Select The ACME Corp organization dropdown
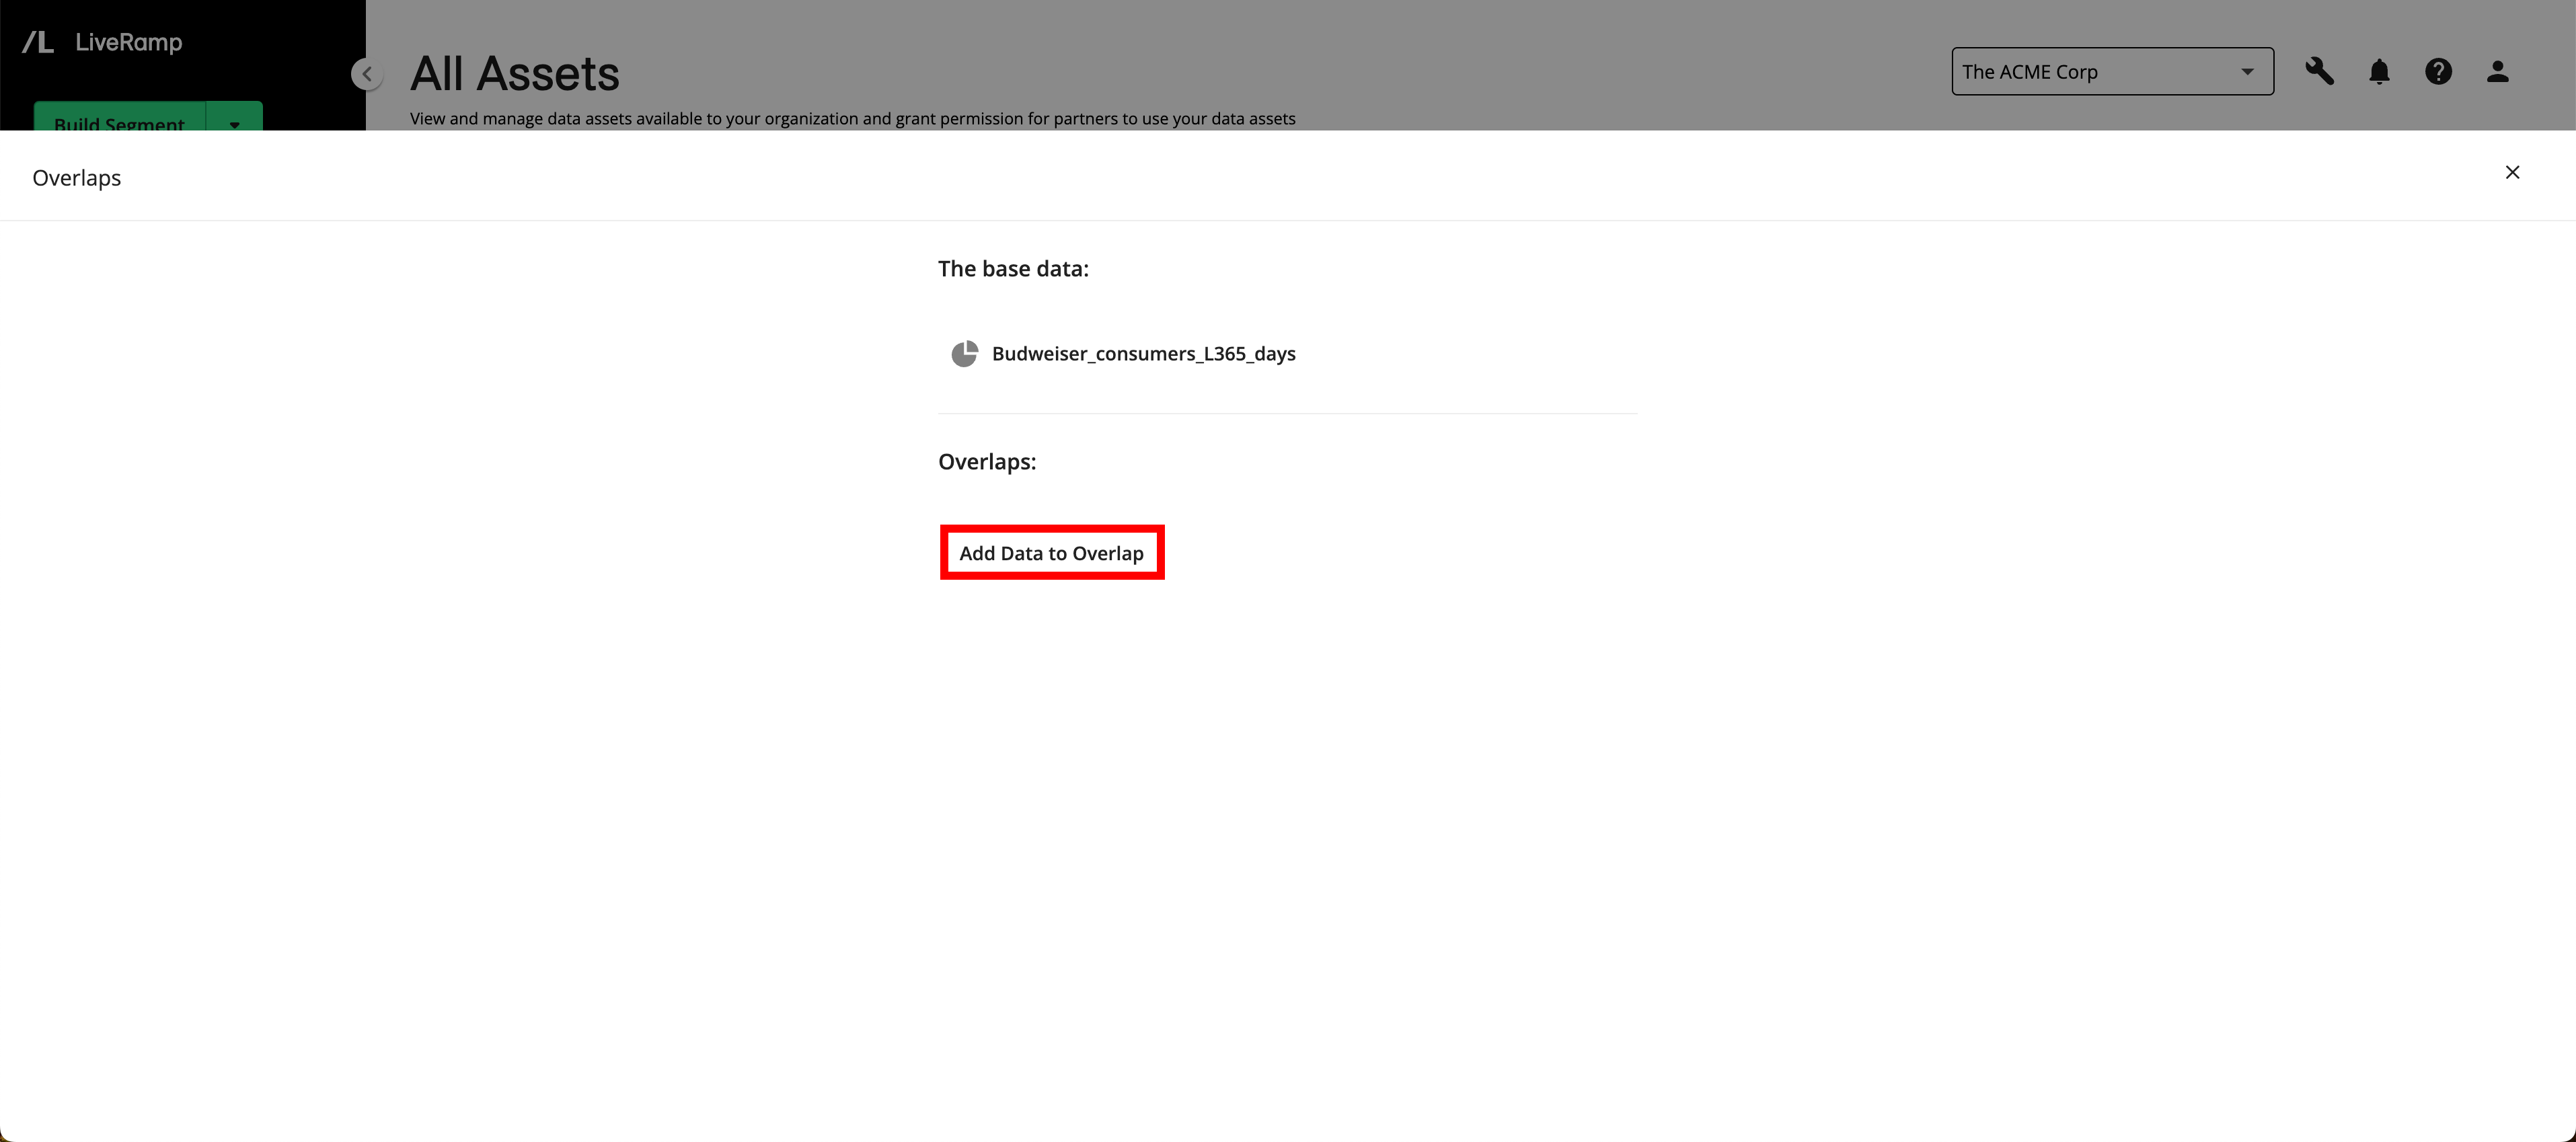2576x1142 pixels. point(2109,71)
